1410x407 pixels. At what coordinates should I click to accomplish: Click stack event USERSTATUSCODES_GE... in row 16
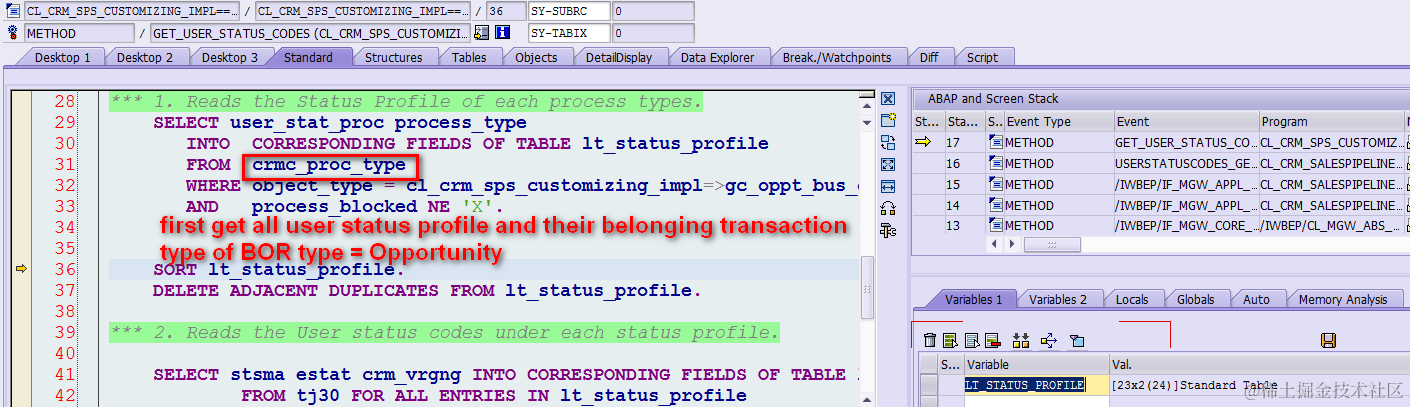[x=1185, y=164]
